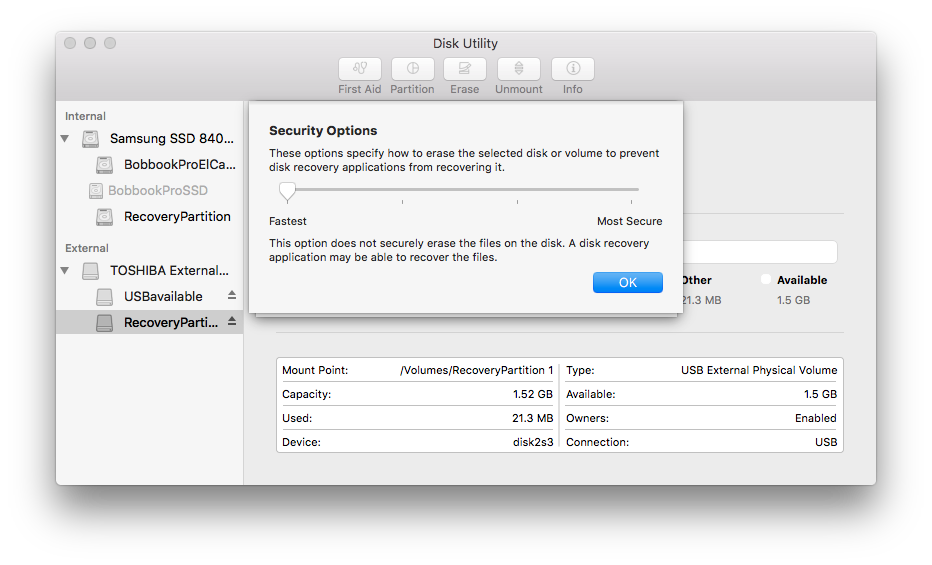Click the mount point /Volumes/RecoveryPartition 1
932x565 pixels.
[x=477, y=370]
